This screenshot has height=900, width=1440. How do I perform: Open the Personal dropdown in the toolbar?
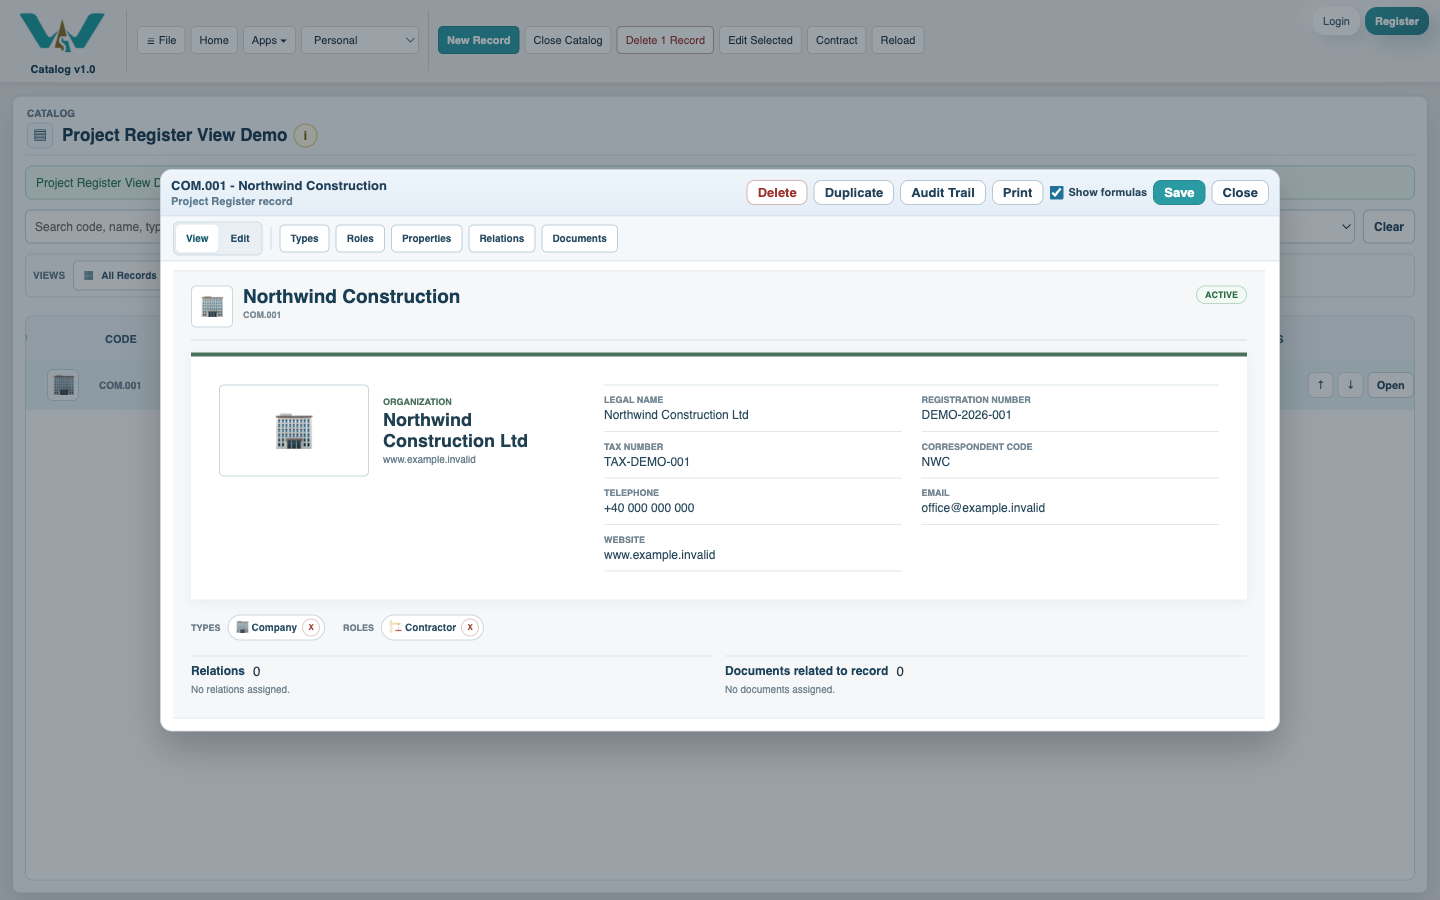tap(360, 40)
